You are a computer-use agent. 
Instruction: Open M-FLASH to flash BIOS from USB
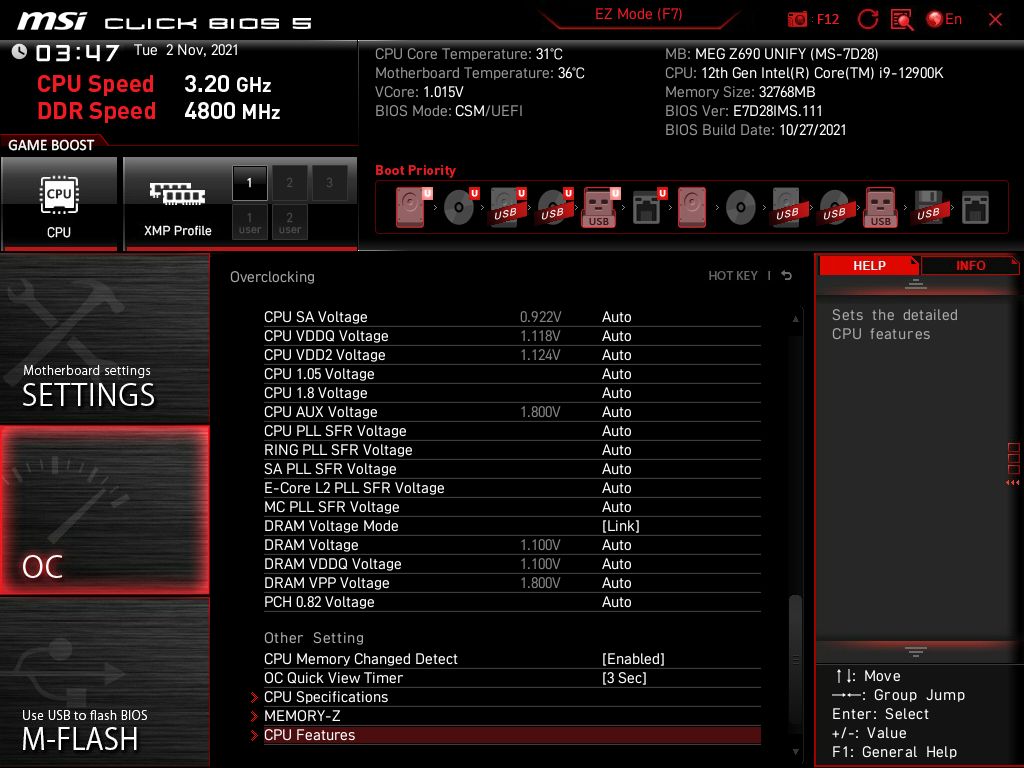[x=104, y=682]
